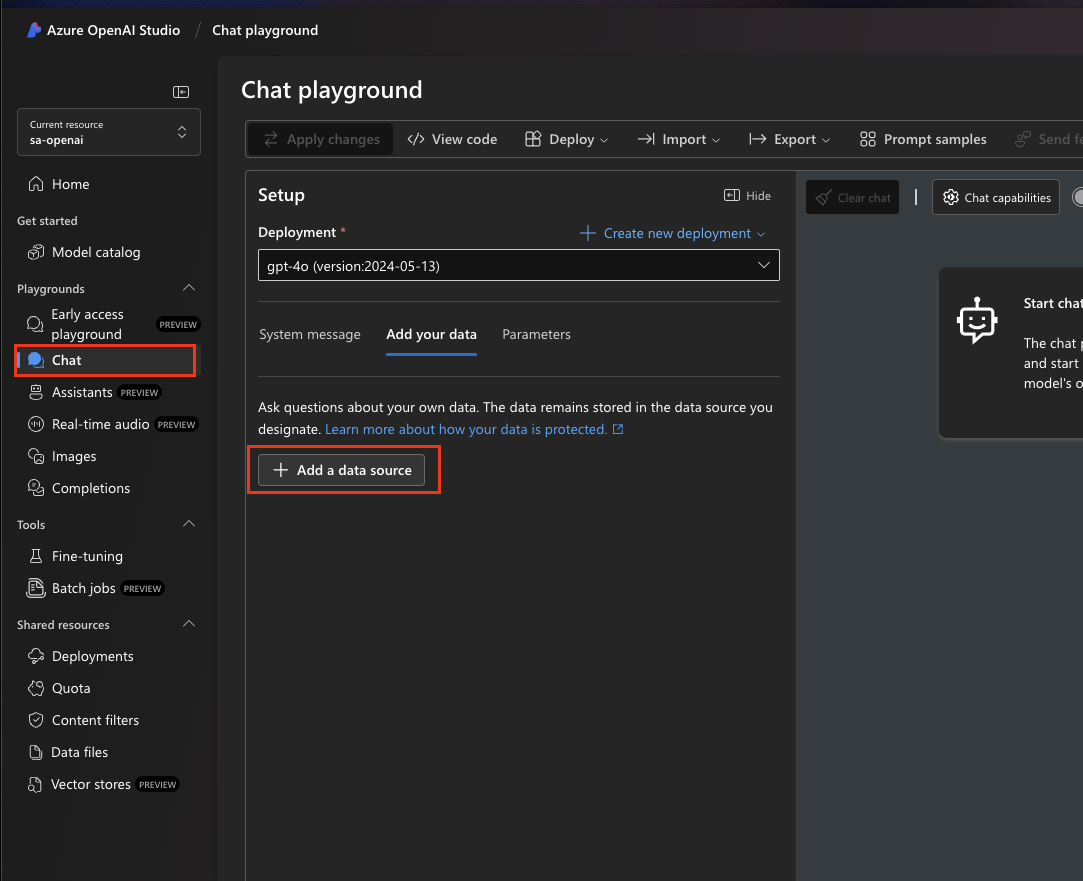The width and height of the screenshot is (1083, 881).
Task: Open the gpt-4o deployment combo box
Action: coord(519,265)
